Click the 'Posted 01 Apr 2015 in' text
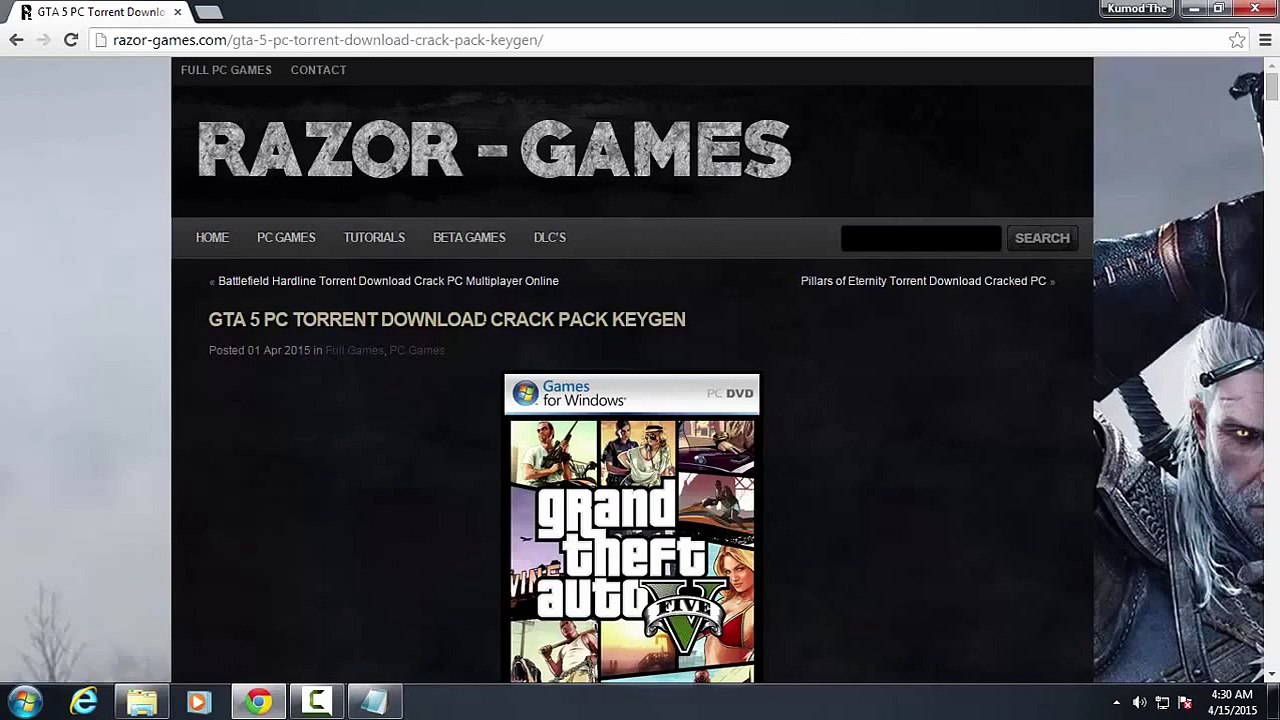This screenshot has height=720, width=1280. pyautogui.click(x=265, y=350)
